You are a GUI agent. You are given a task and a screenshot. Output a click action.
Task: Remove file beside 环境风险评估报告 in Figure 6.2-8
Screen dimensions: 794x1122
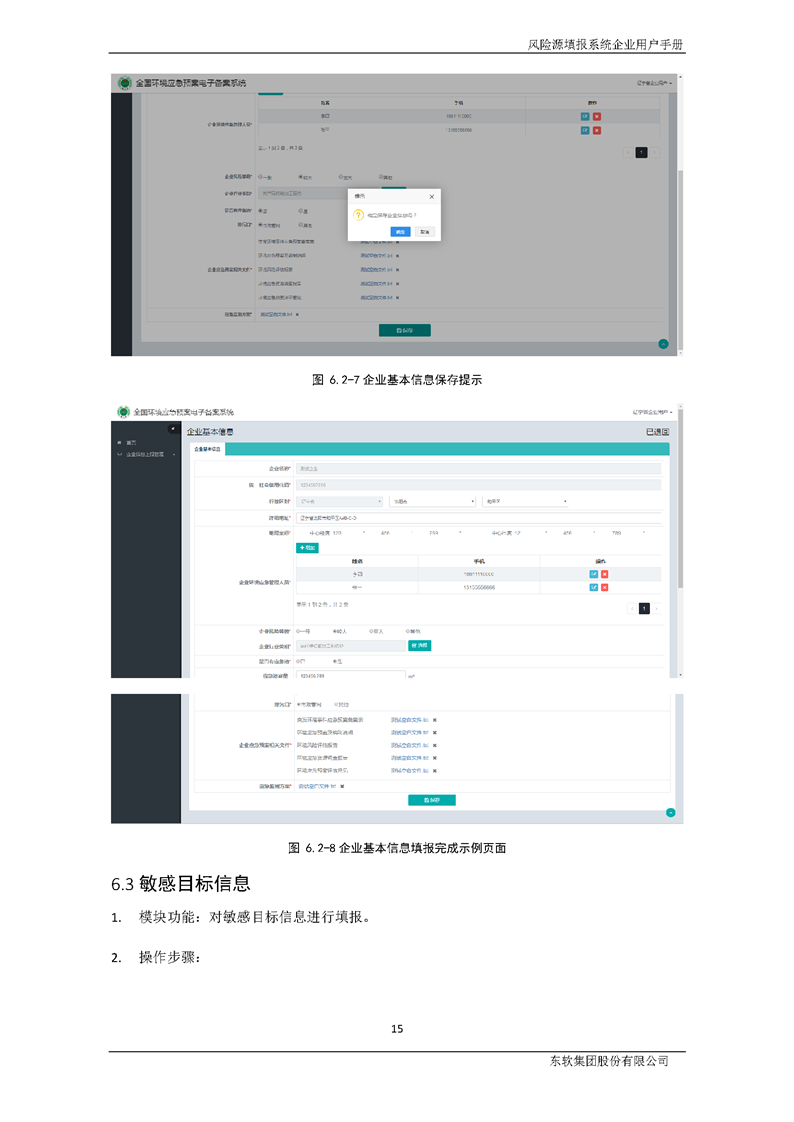pyautogui.click(x=434, y=746)
